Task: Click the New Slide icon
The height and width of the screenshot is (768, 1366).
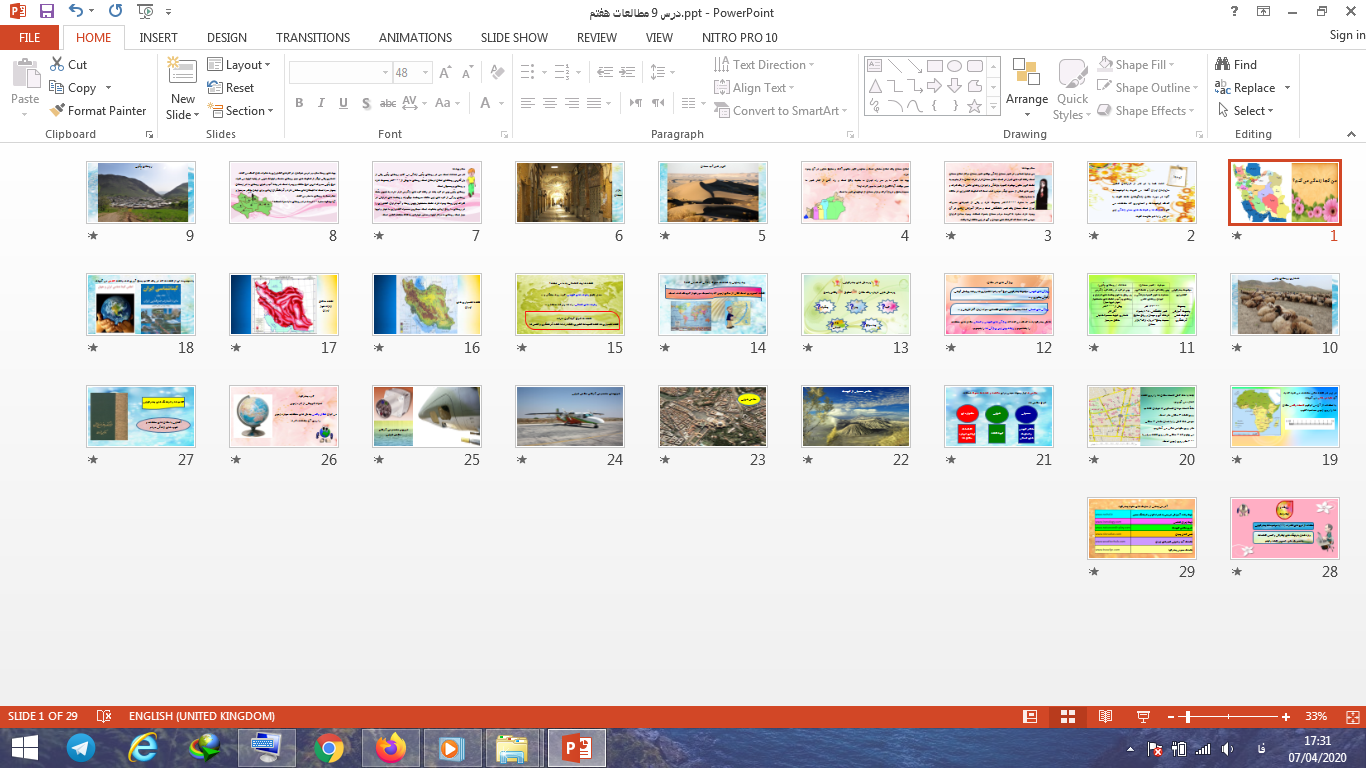Action: tap(182, 75)
